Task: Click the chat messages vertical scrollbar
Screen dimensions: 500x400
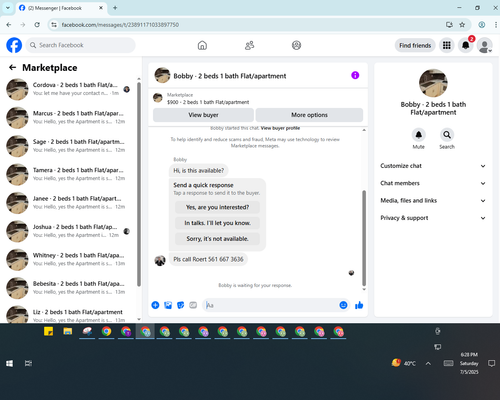Action: click(x=364, y=238)
